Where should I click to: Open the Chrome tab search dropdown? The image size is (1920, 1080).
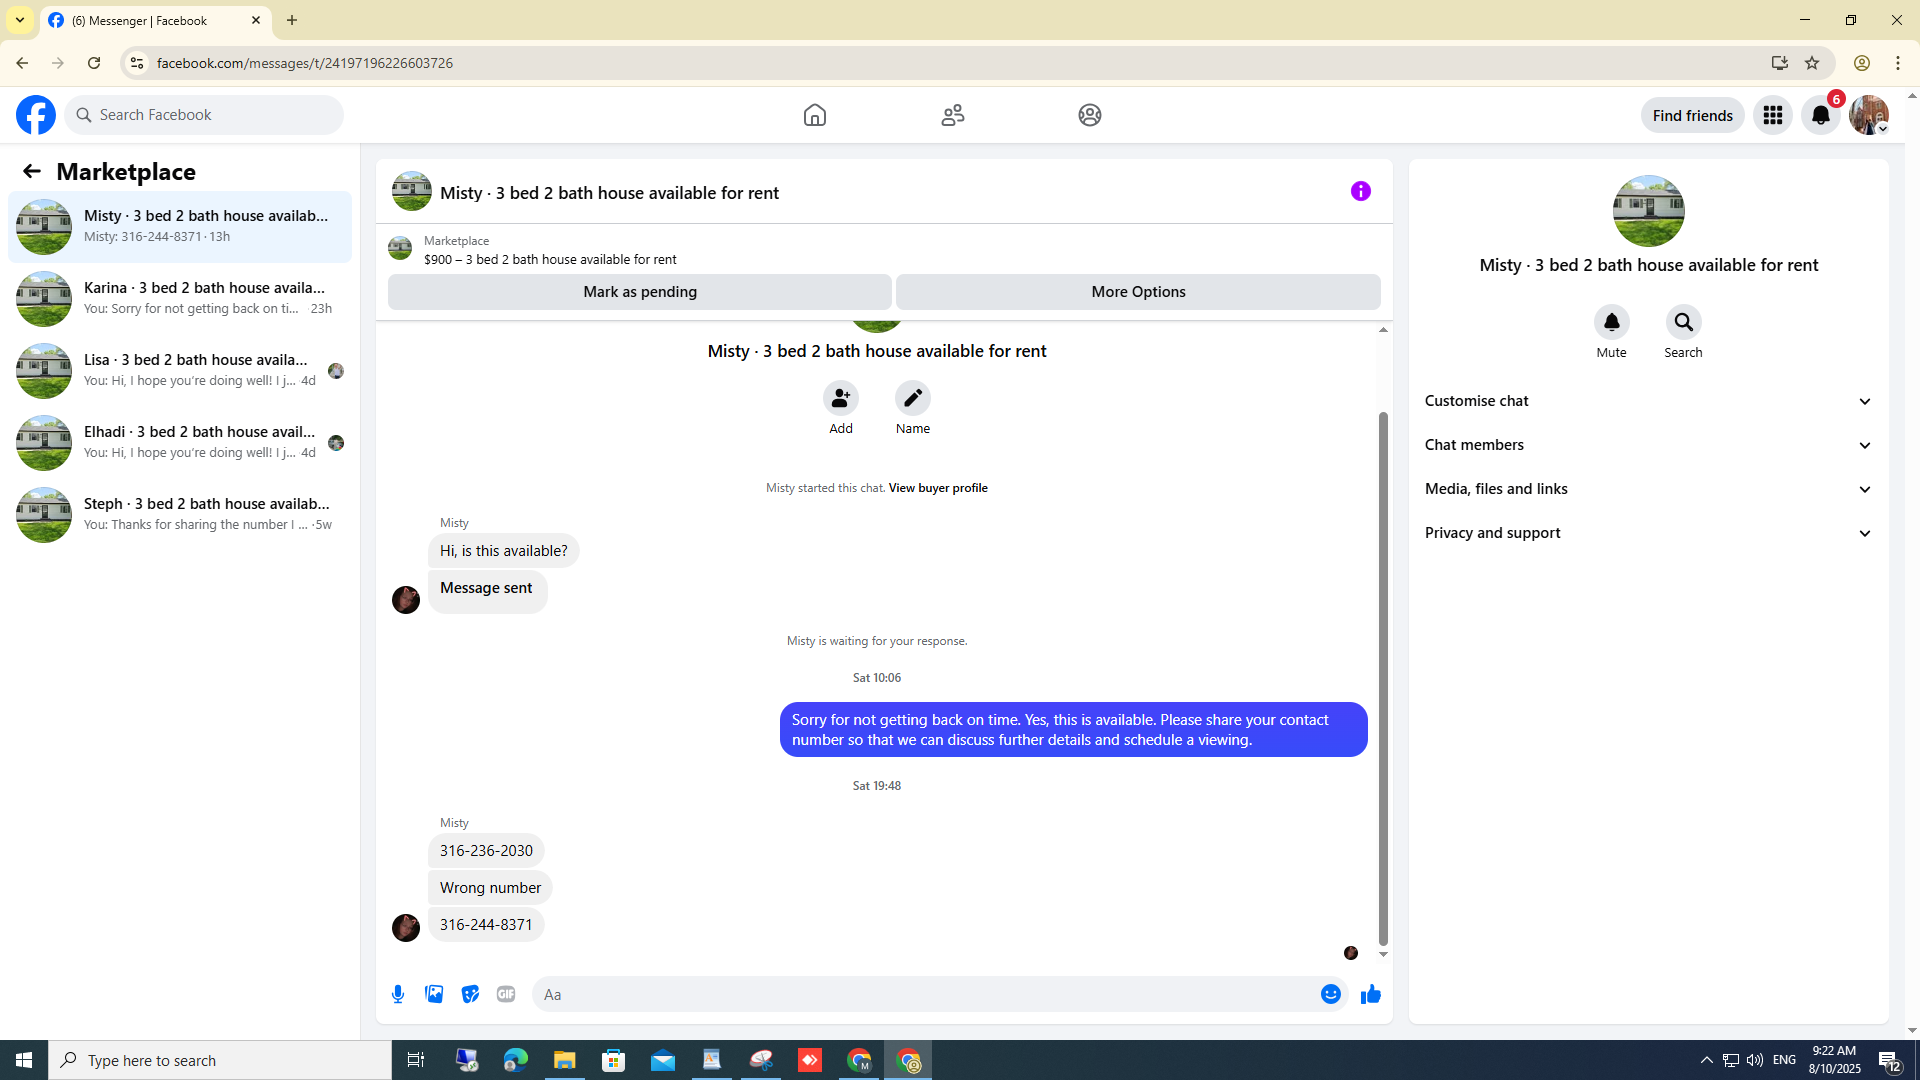(x=19, y=20)
